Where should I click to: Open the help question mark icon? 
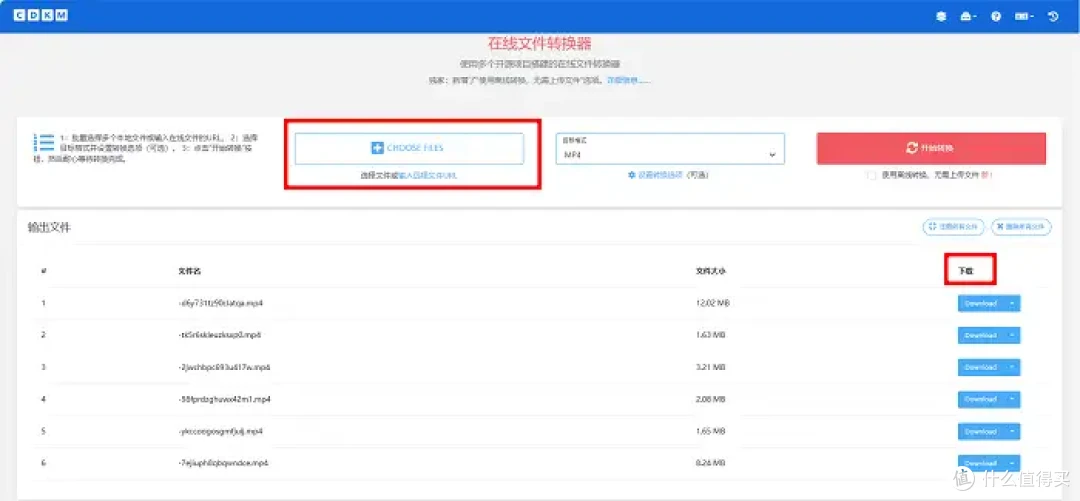coord(996,17)
